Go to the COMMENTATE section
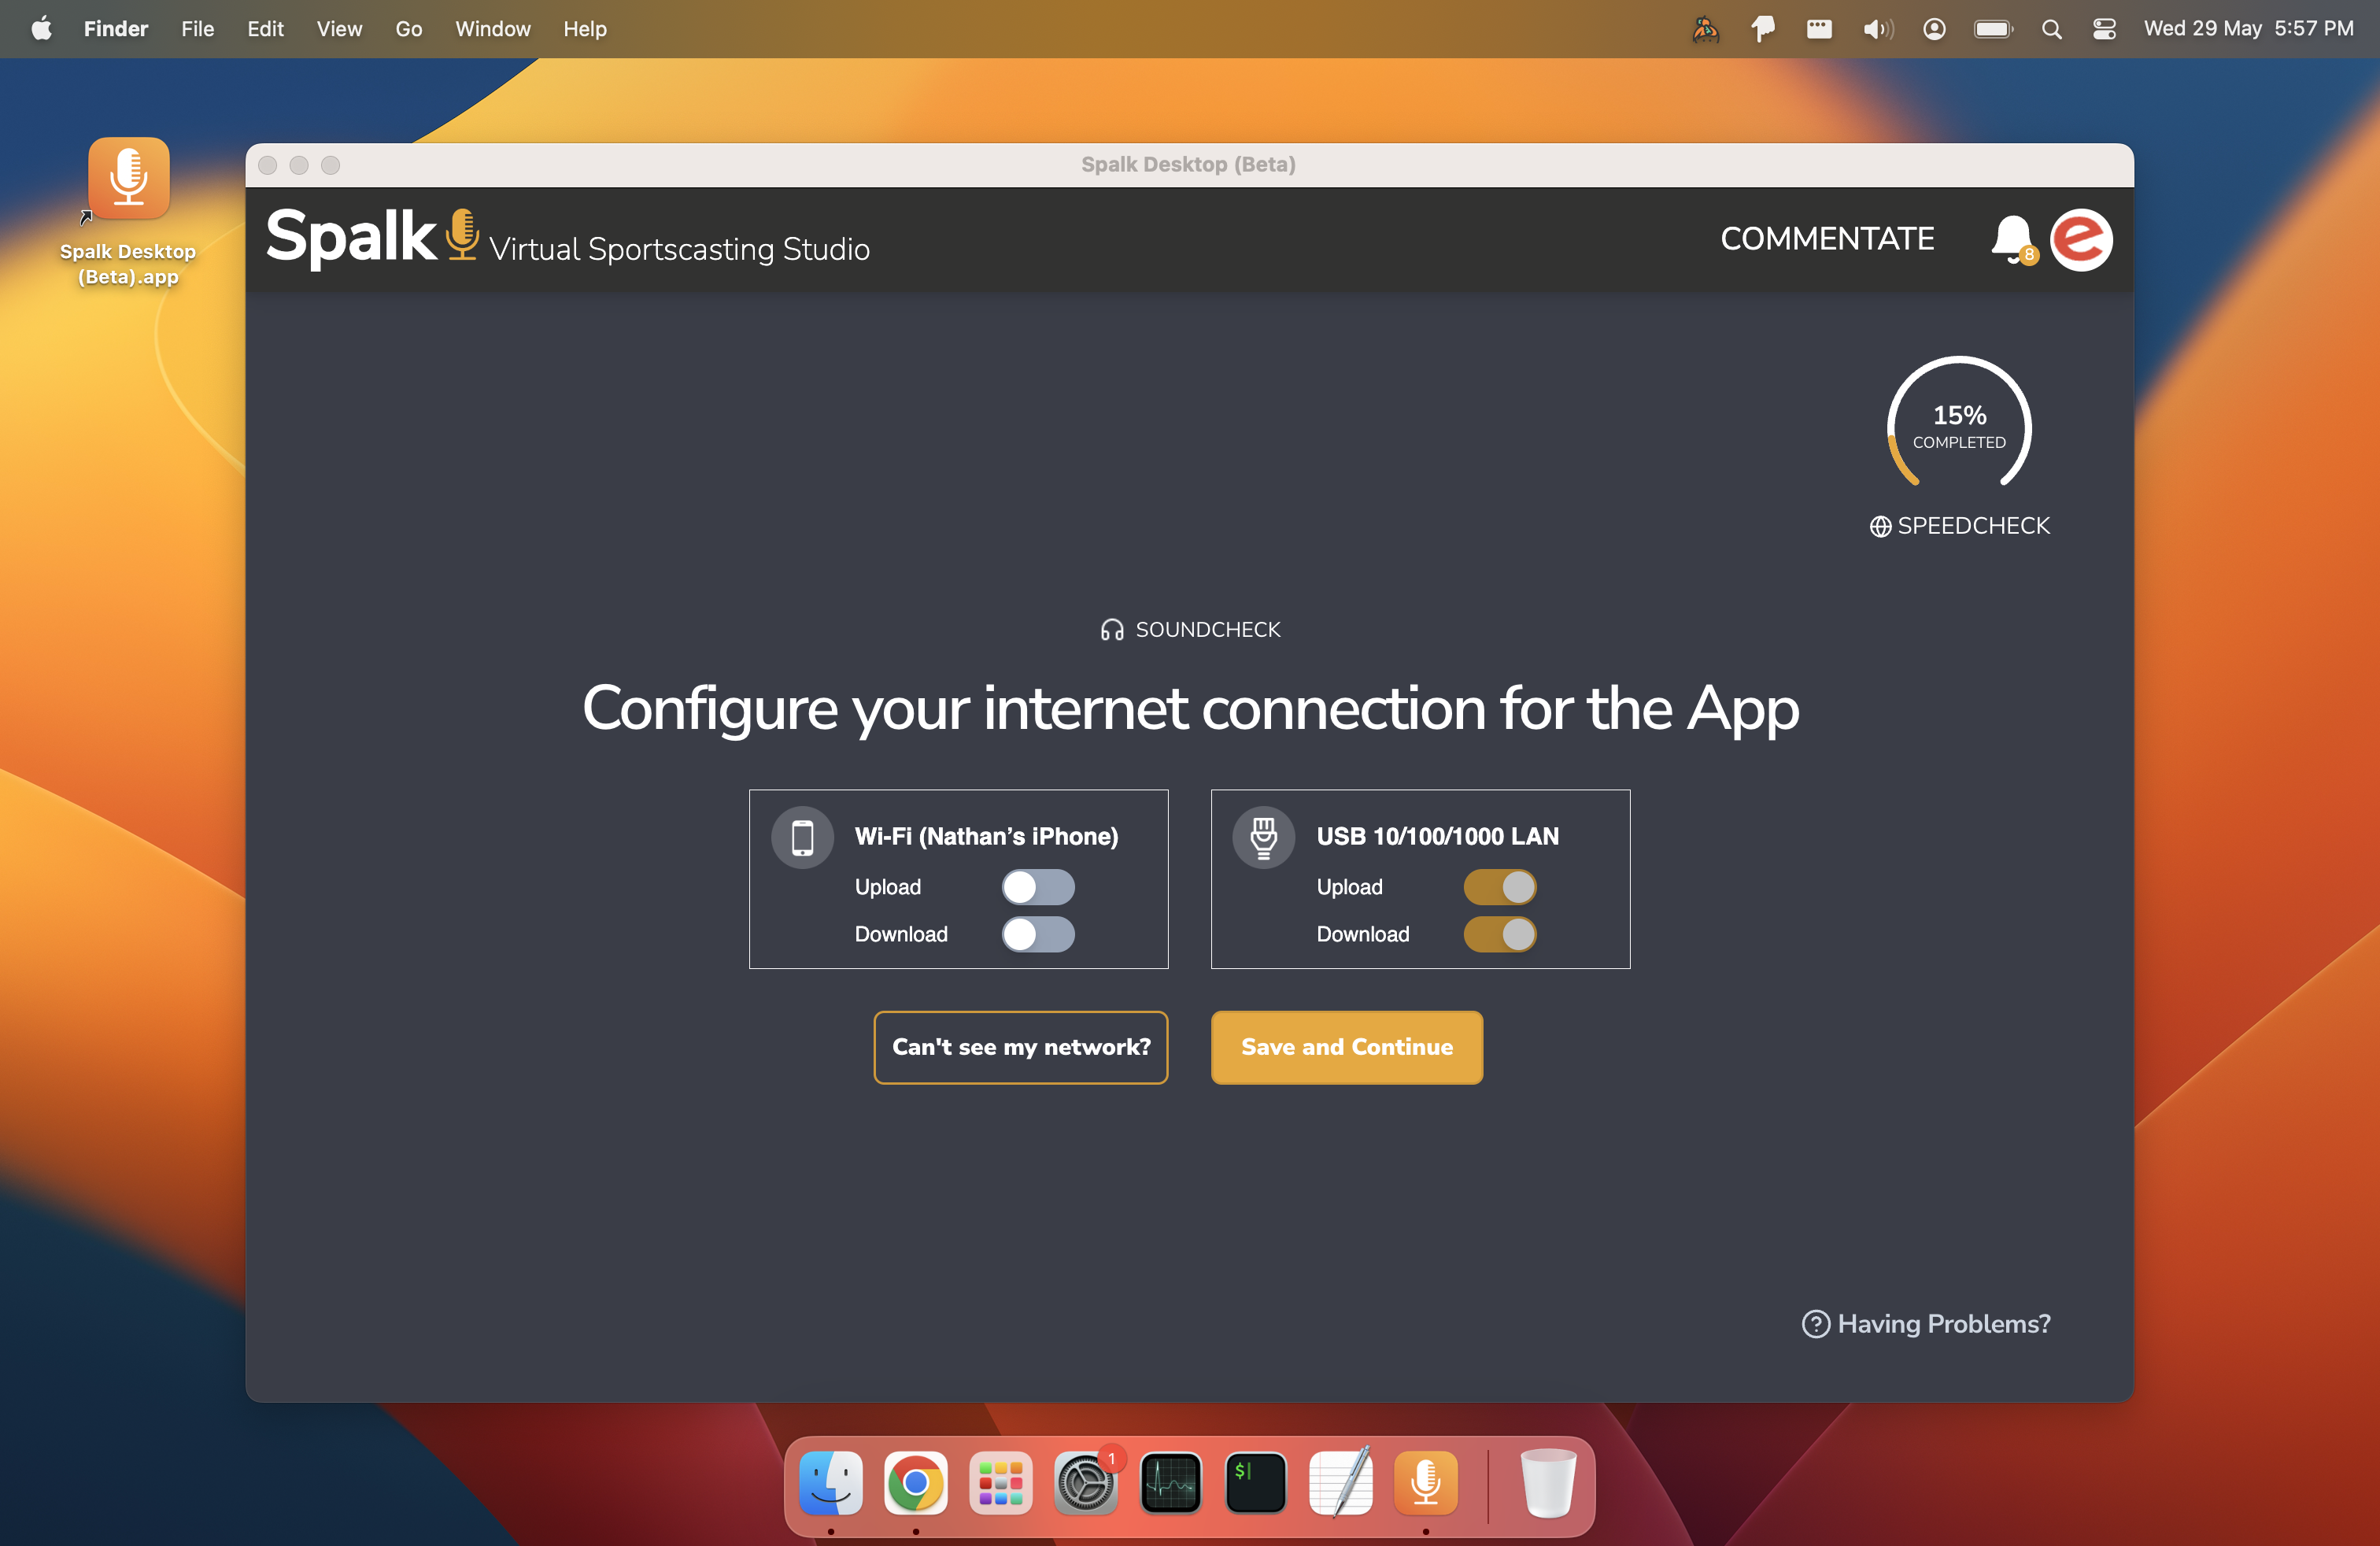The height and width of the screenshot is (1546, 2380). [1827, 239]
